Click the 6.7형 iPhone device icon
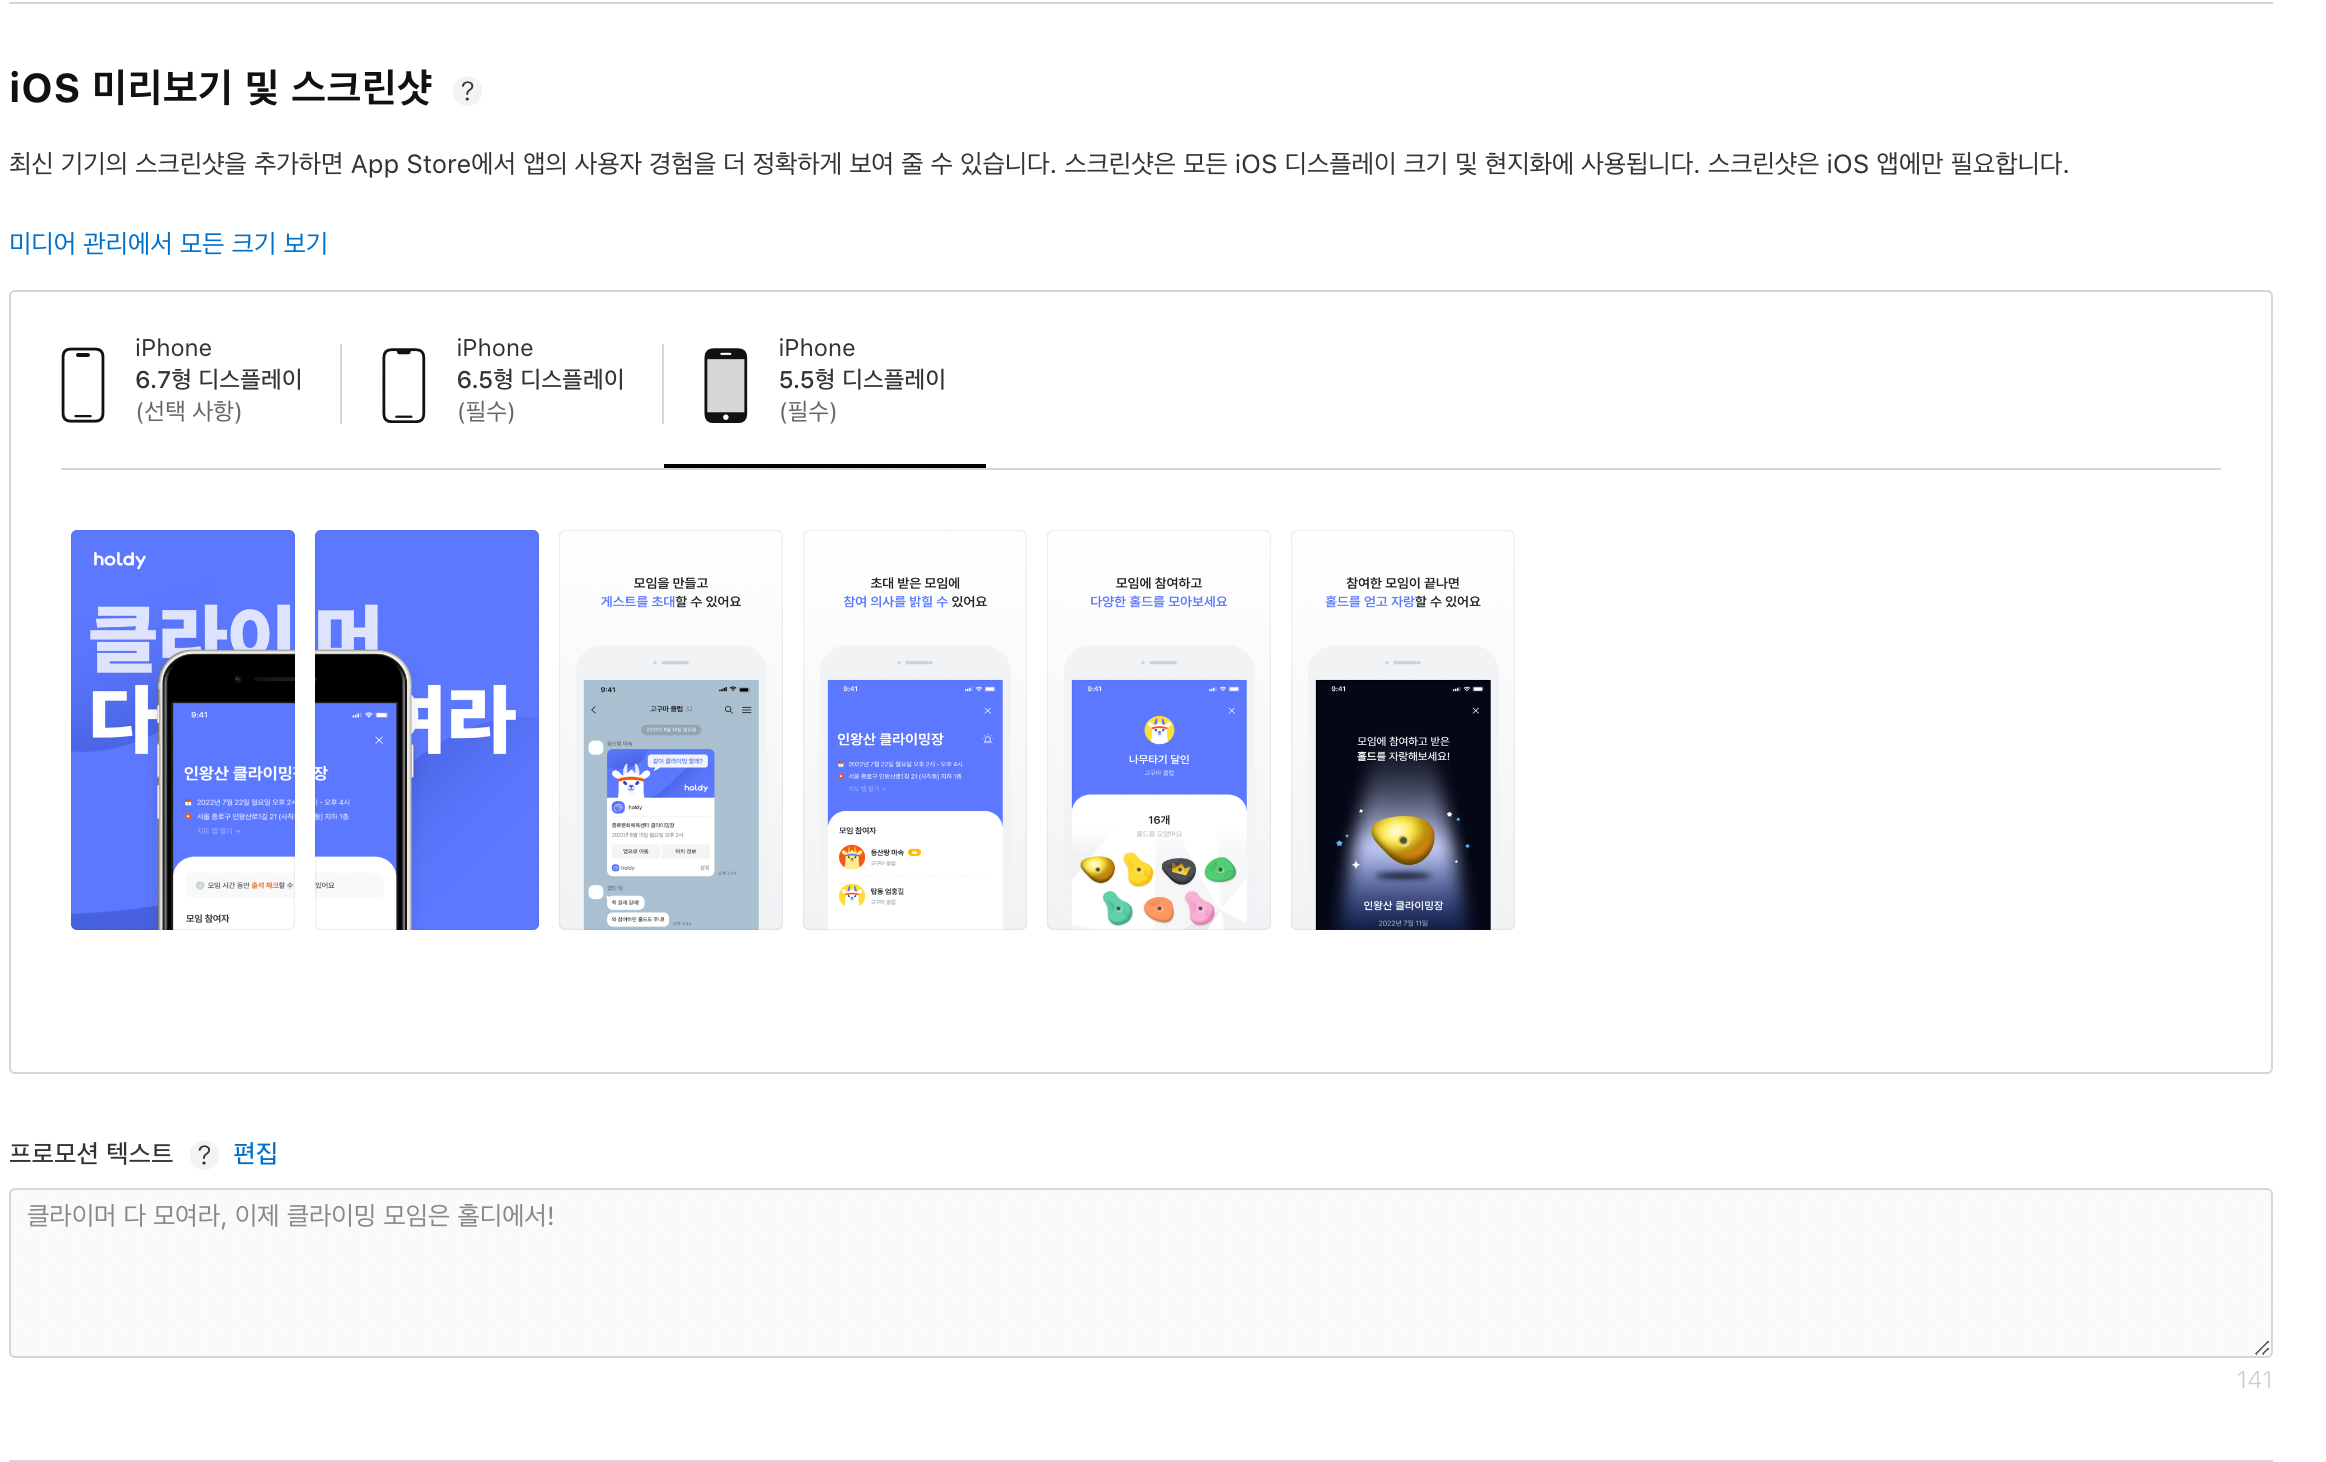The width and height of the screenshot is (2326, 1462). 83,385
